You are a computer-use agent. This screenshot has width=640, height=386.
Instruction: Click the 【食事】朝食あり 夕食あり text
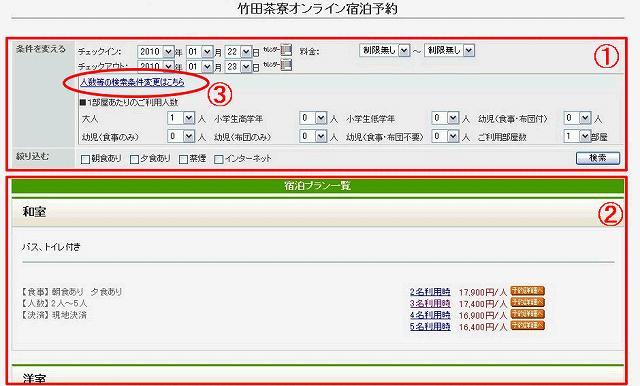71,292
